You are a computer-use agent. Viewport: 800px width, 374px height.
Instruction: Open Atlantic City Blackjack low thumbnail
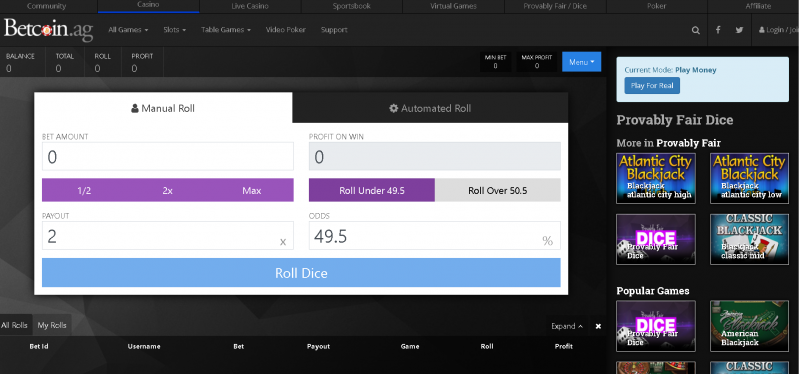tap(749, 178)
